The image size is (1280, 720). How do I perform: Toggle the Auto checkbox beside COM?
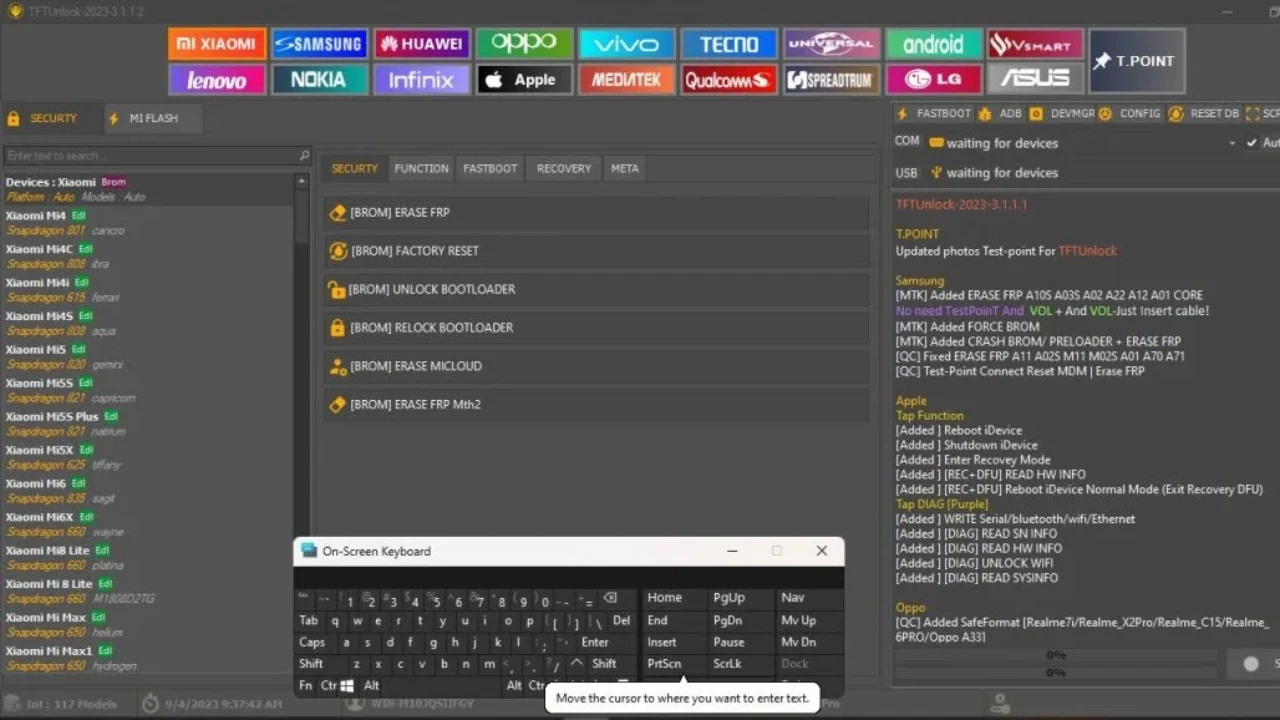point(1252,143)
